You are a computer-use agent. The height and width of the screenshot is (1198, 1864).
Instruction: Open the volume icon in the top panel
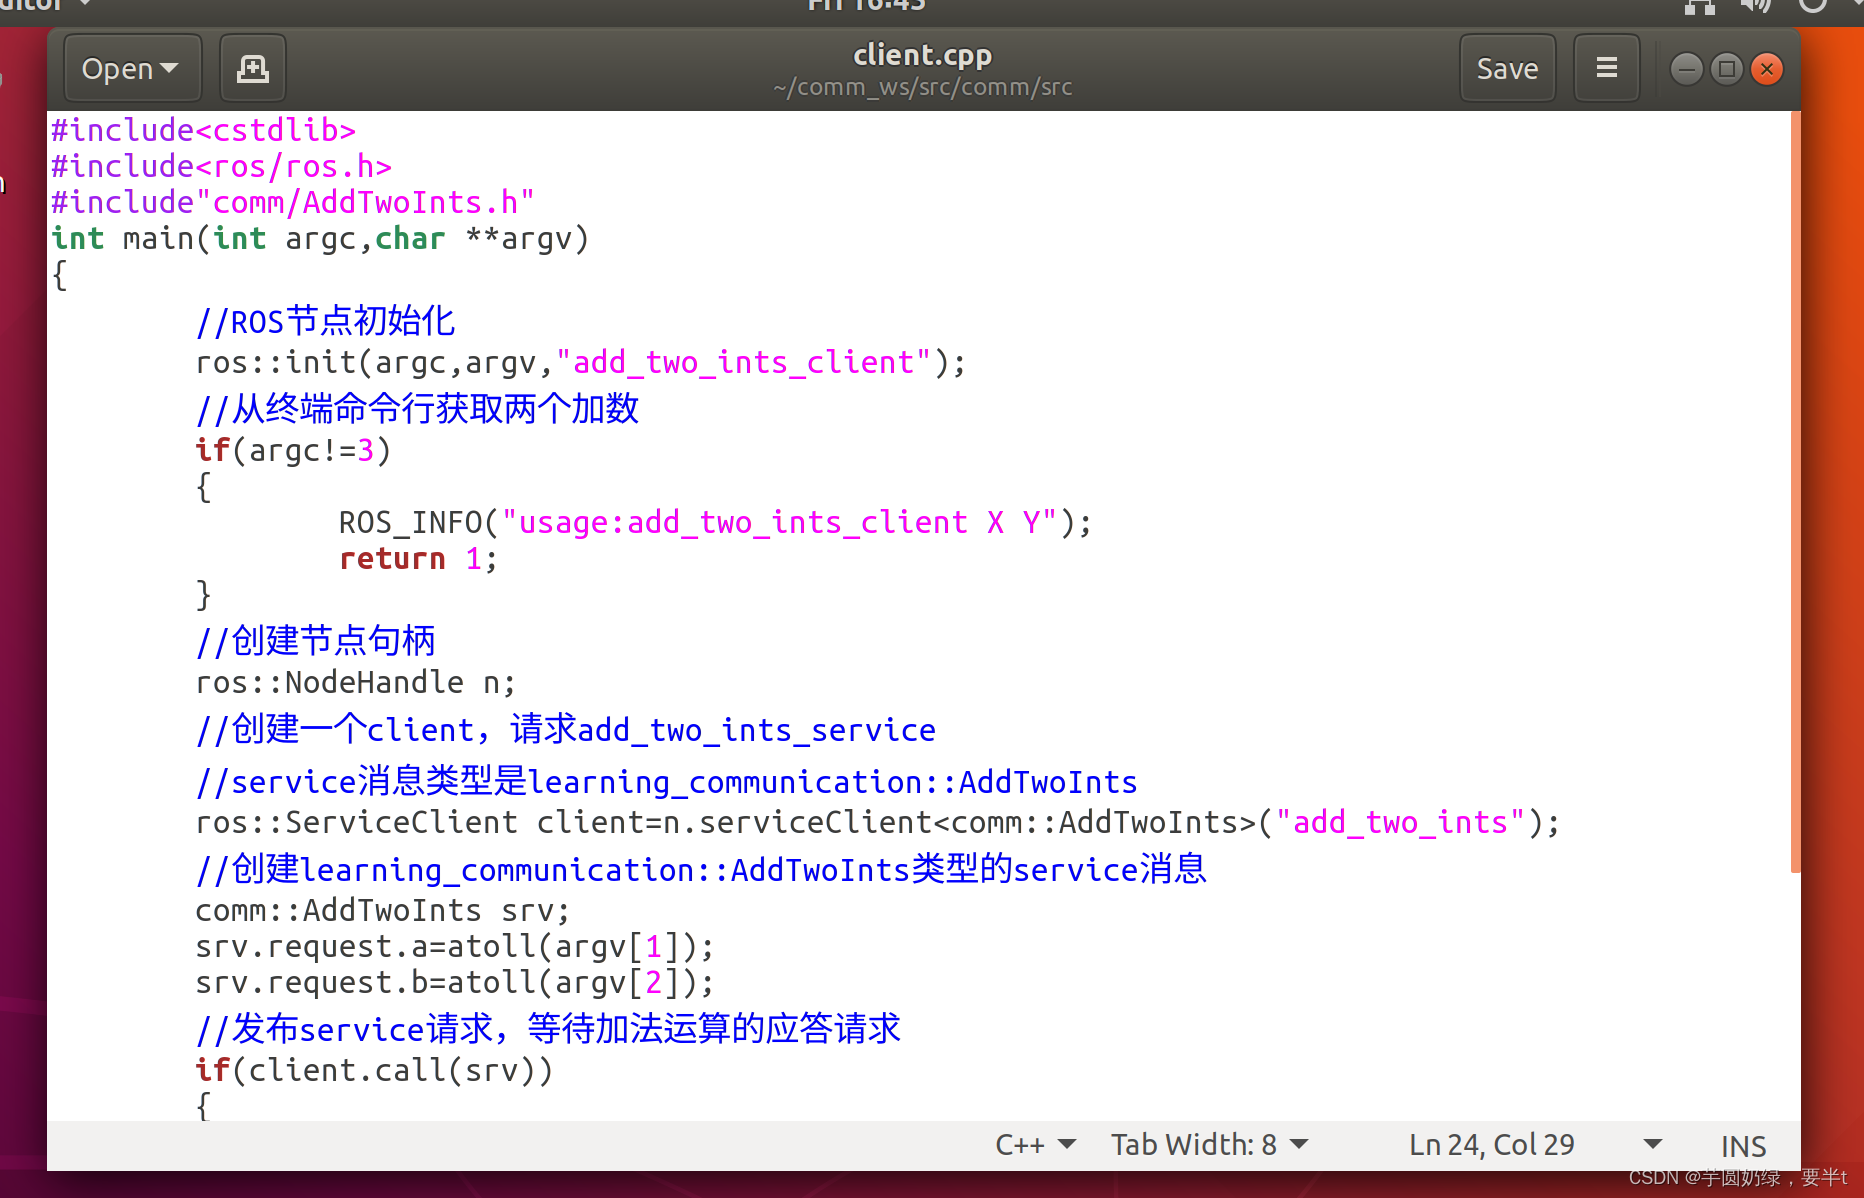pos(1755,6)
